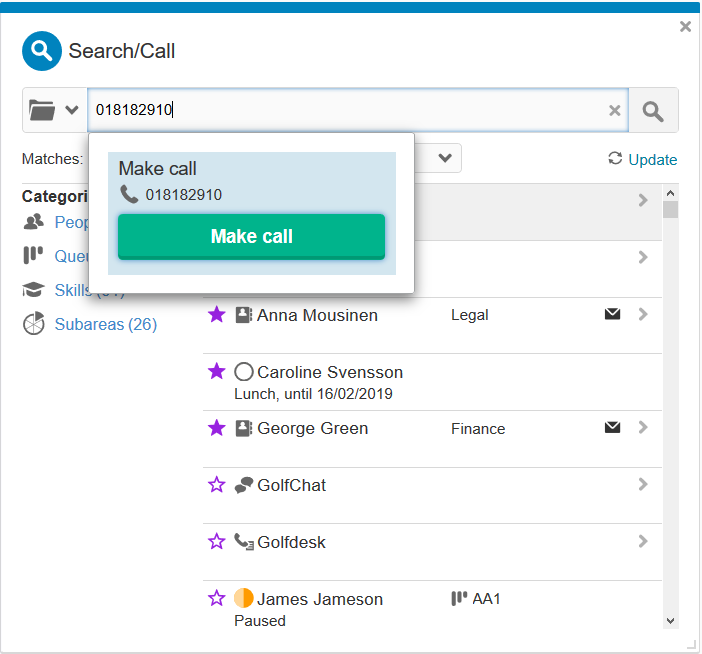Viewport: 702px width, 654px height.
Task: Open Subareas (26) category
Action: [105, 324]
